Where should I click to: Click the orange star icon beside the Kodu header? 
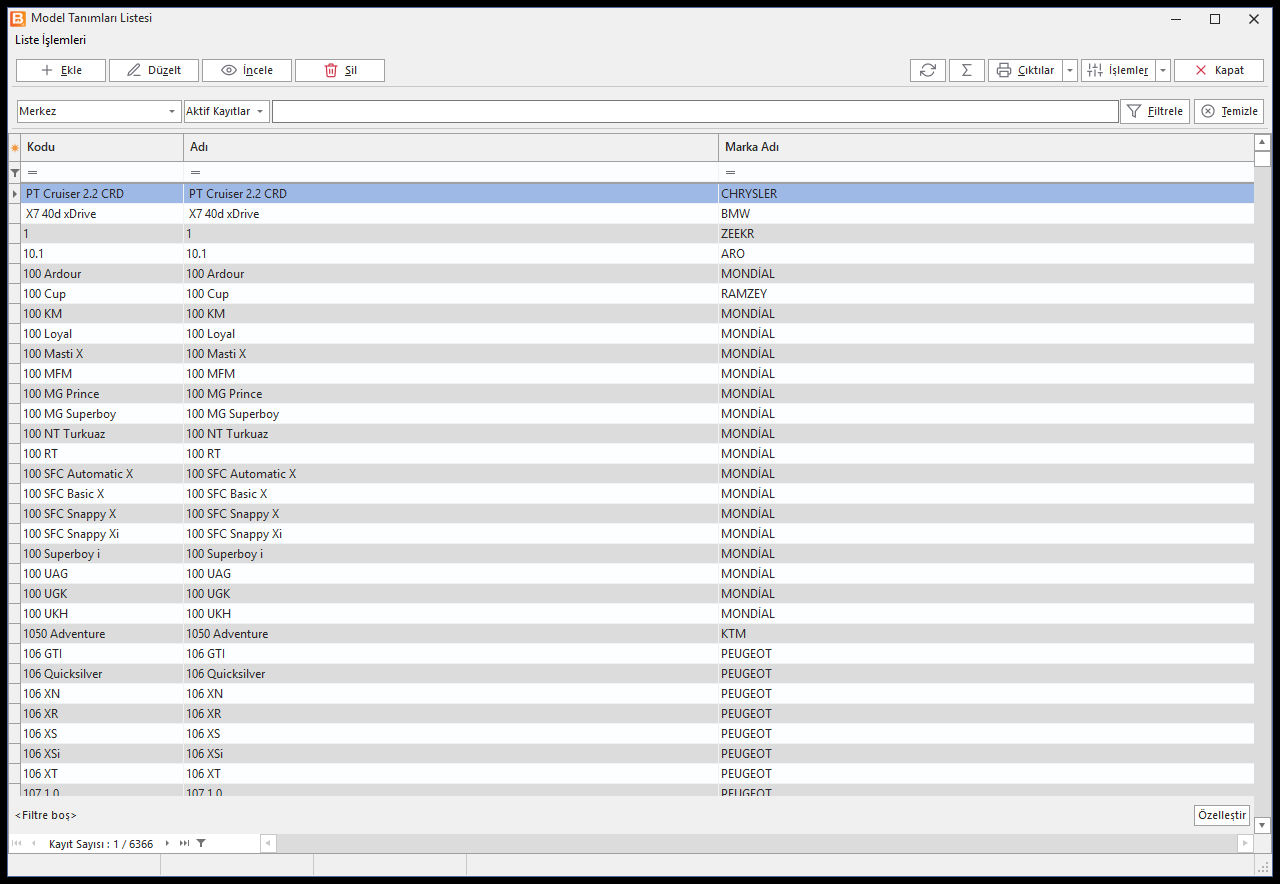click(14, 148)
